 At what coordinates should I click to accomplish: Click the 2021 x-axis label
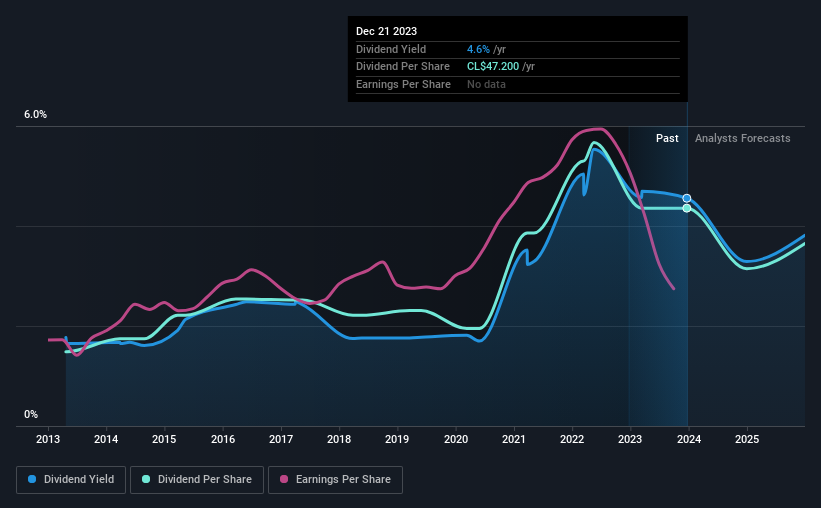(x=514, y=439)
